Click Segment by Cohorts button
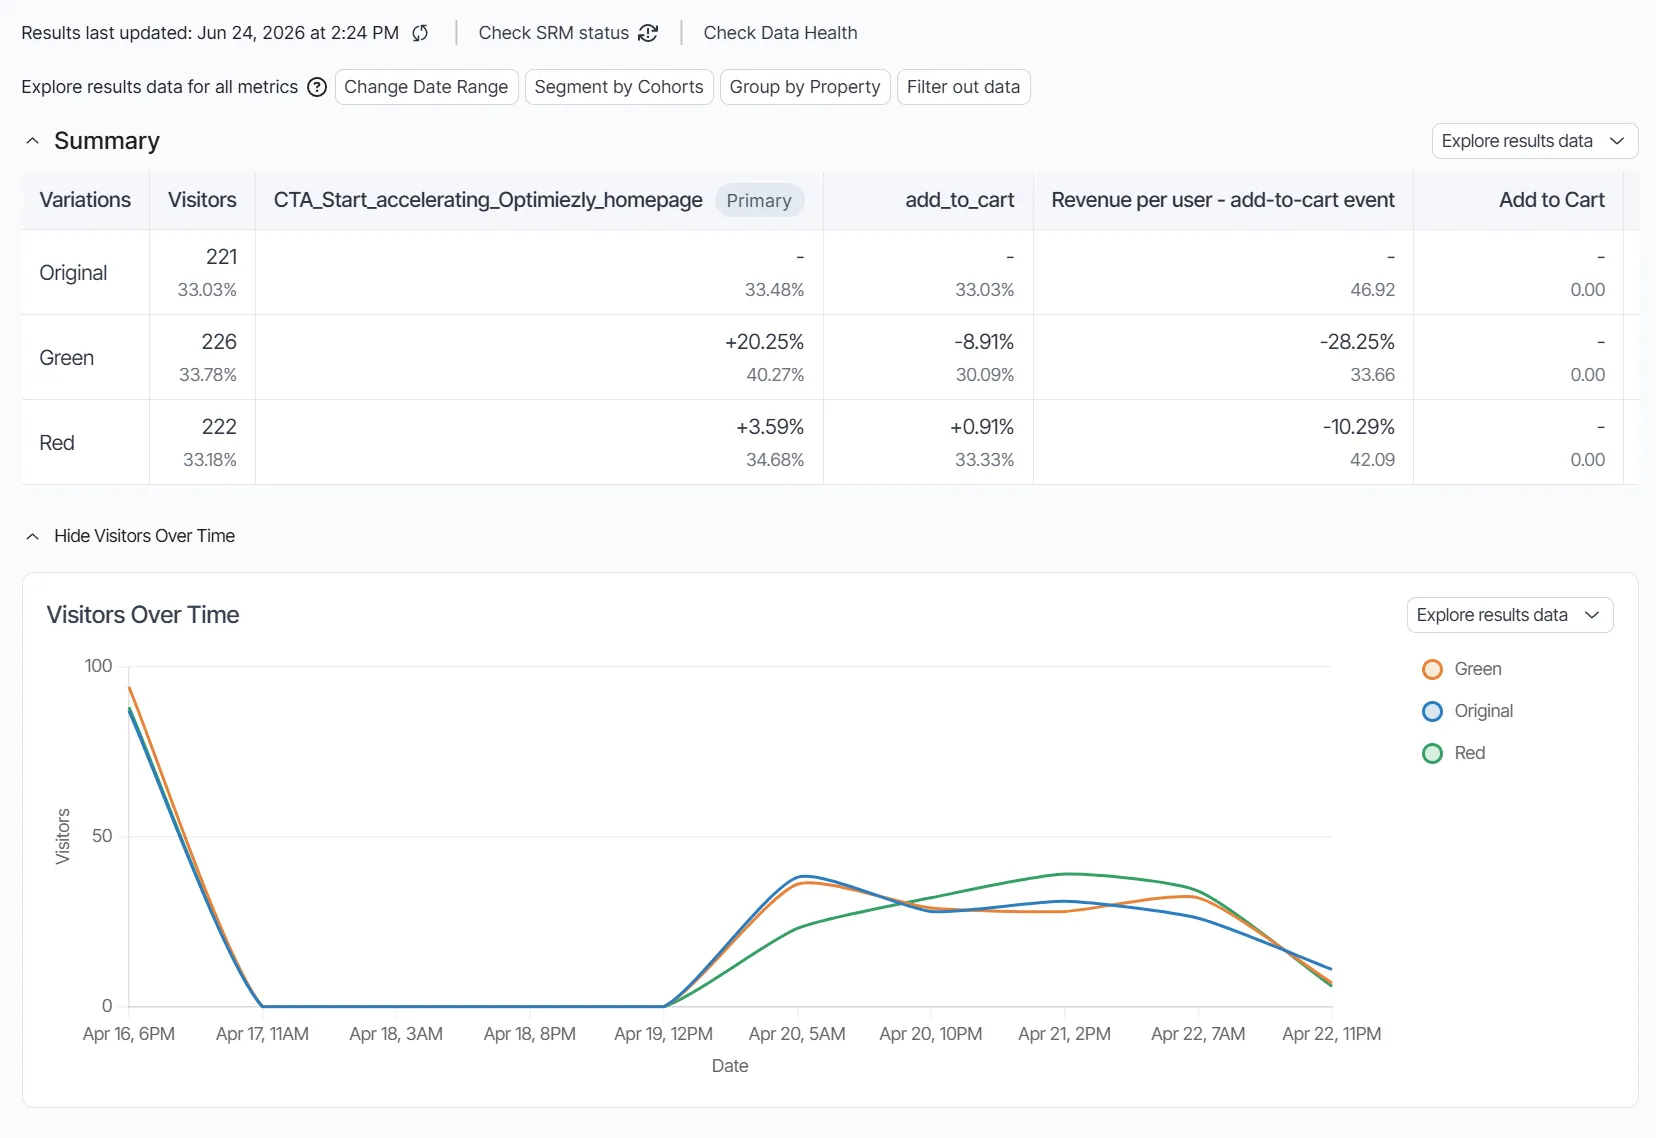The width and height of the screenshot is (1656, 1138). pyautogui.click(x=619, y=87)
